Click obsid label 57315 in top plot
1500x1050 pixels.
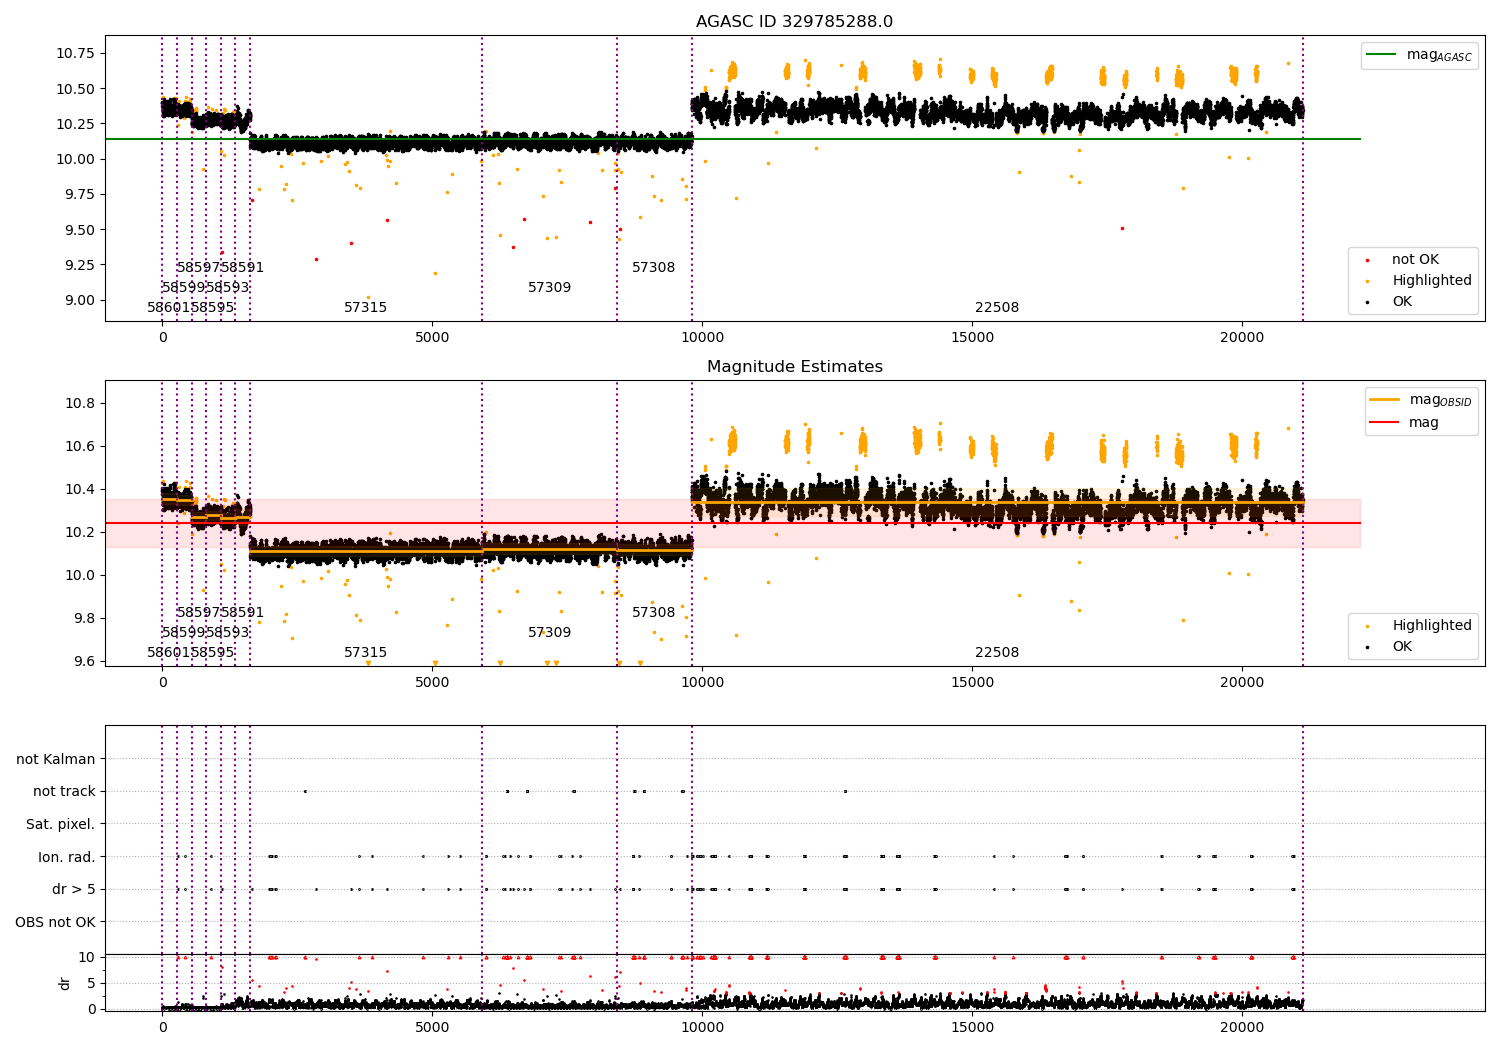365,308
